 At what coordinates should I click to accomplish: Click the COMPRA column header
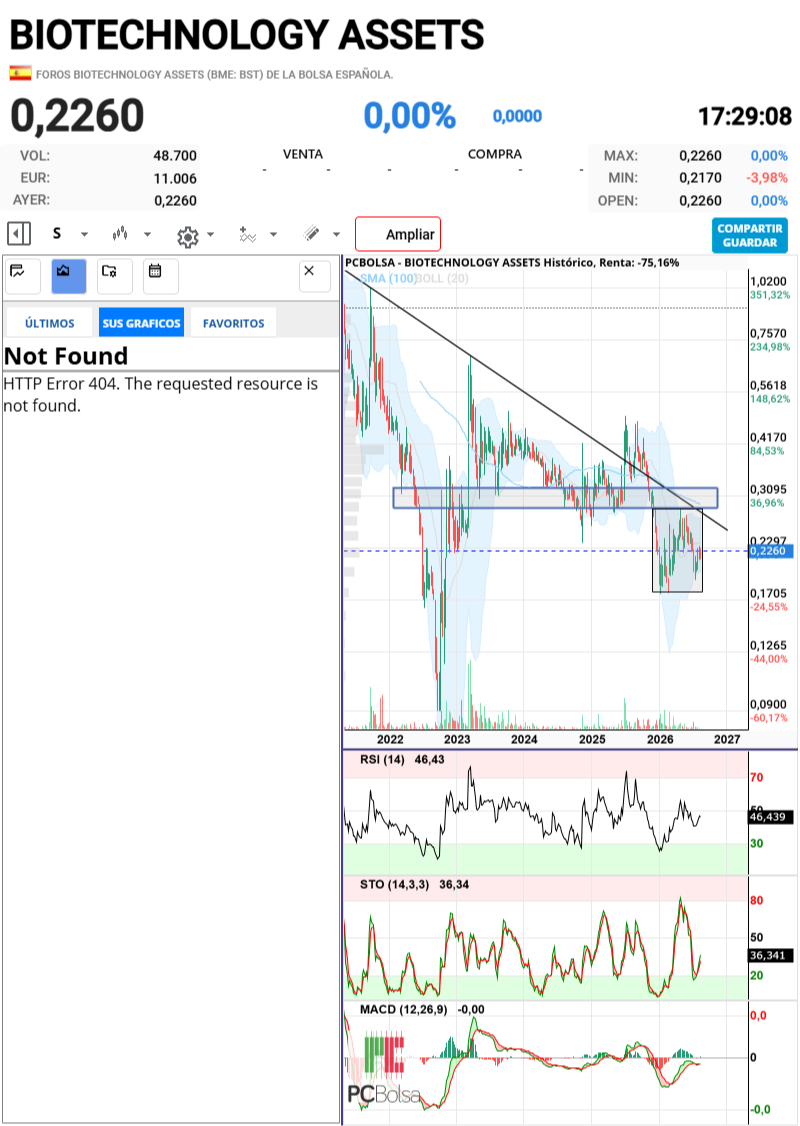[495, 154]
